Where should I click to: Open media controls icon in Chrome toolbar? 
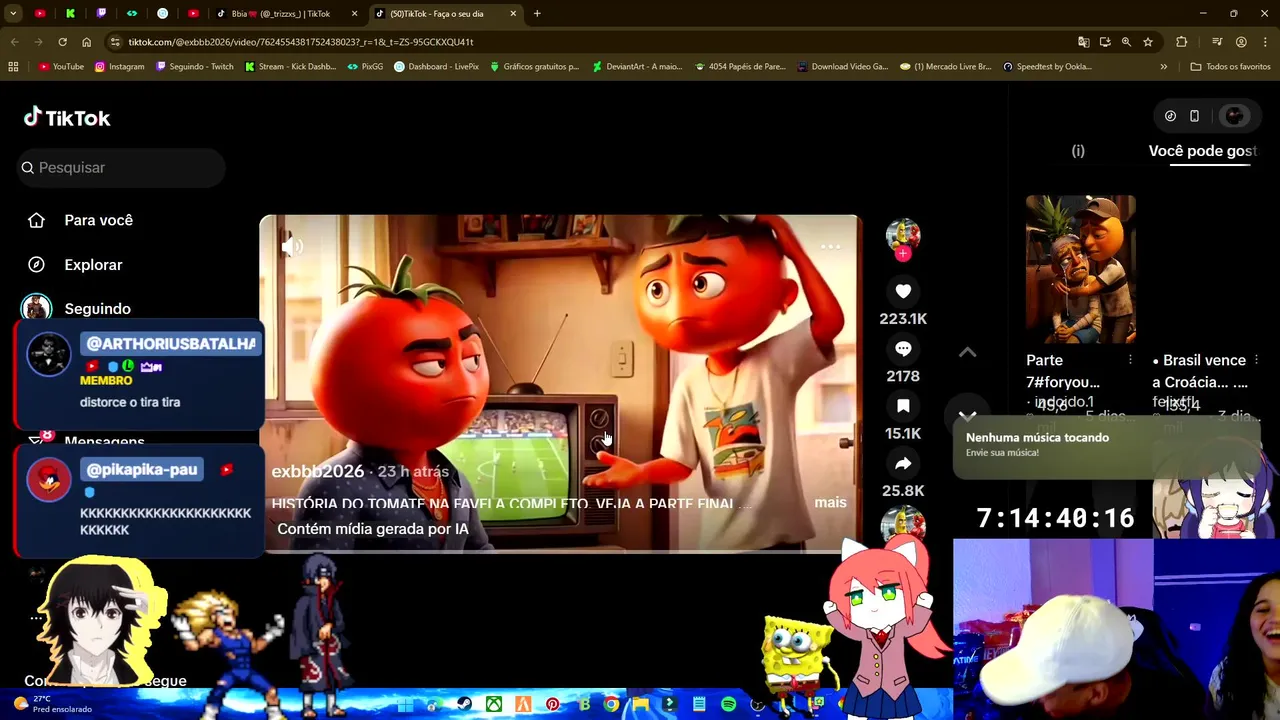click(x=1217, y=42)
